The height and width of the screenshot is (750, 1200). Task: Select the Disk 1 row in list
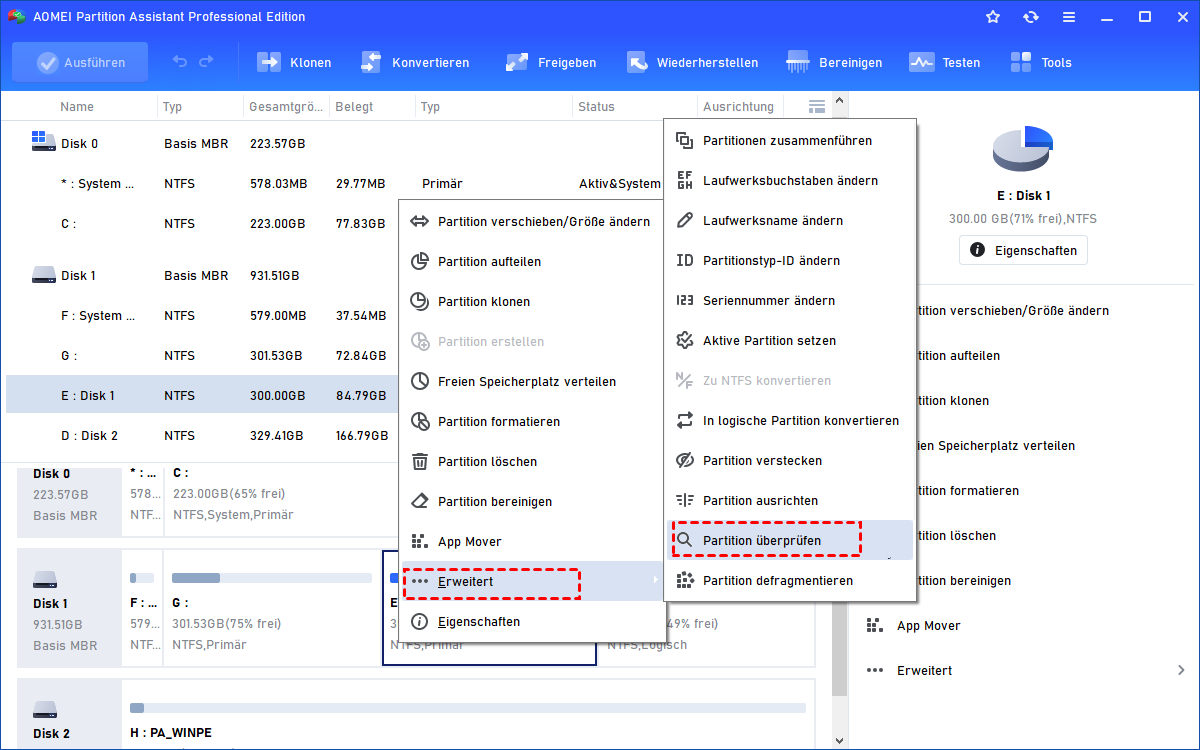pyautogui.click(x=202, y=276)
